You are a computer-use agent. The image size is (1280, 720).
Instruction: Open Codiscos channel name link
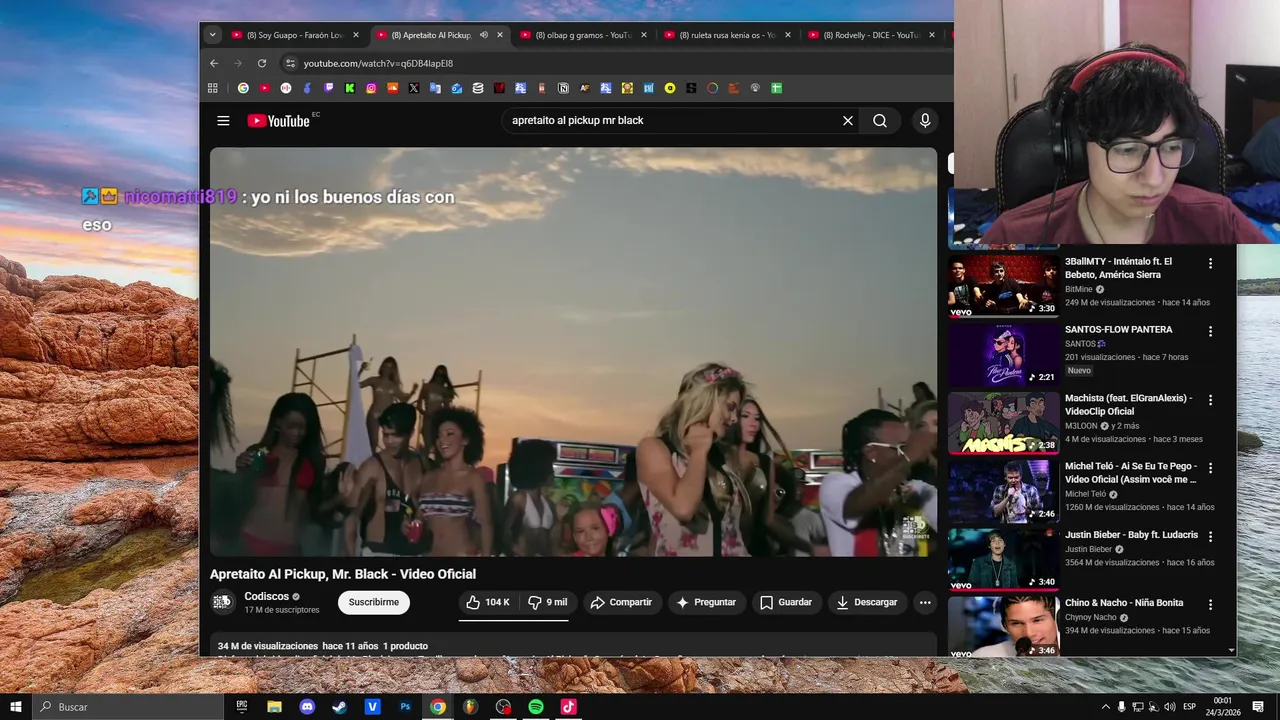click(267, 596)
